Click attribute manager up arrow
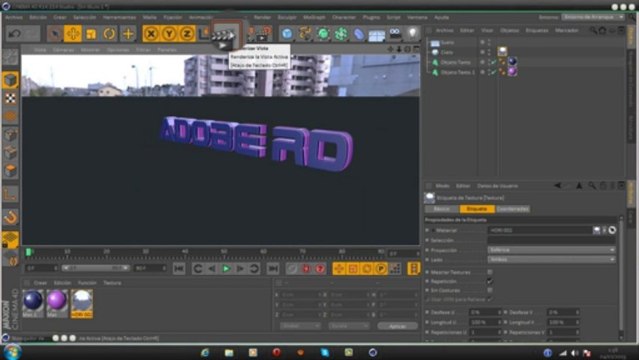The width and height of the screenshot is (639, 360). (x=579, y=186)
